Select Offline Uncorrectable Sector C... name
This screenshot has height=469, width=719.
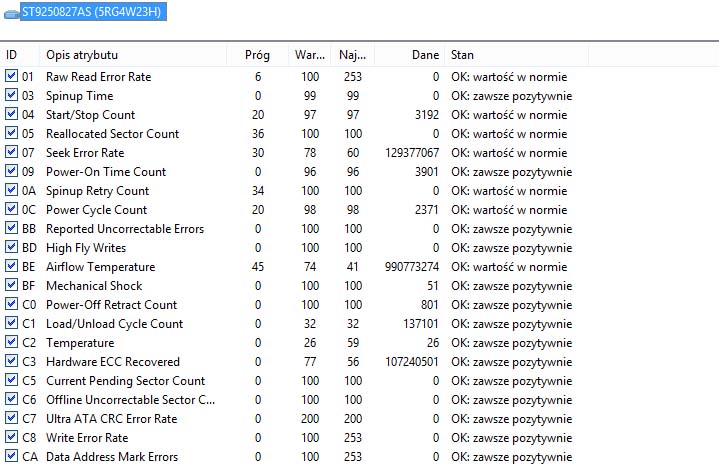(x=130, y=400)
